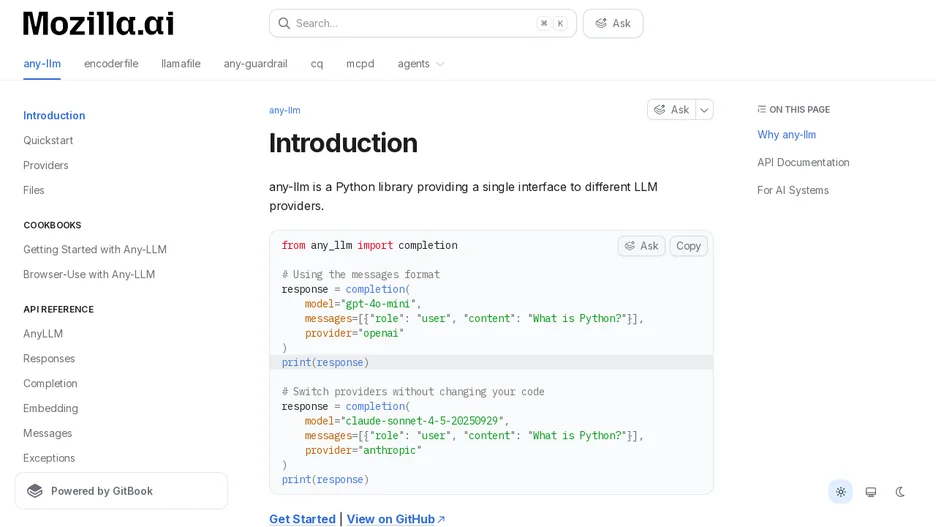Viewport: 936px width, 527px height.
Task: Focus the Search input field
Action: click(x=423, y=23)
